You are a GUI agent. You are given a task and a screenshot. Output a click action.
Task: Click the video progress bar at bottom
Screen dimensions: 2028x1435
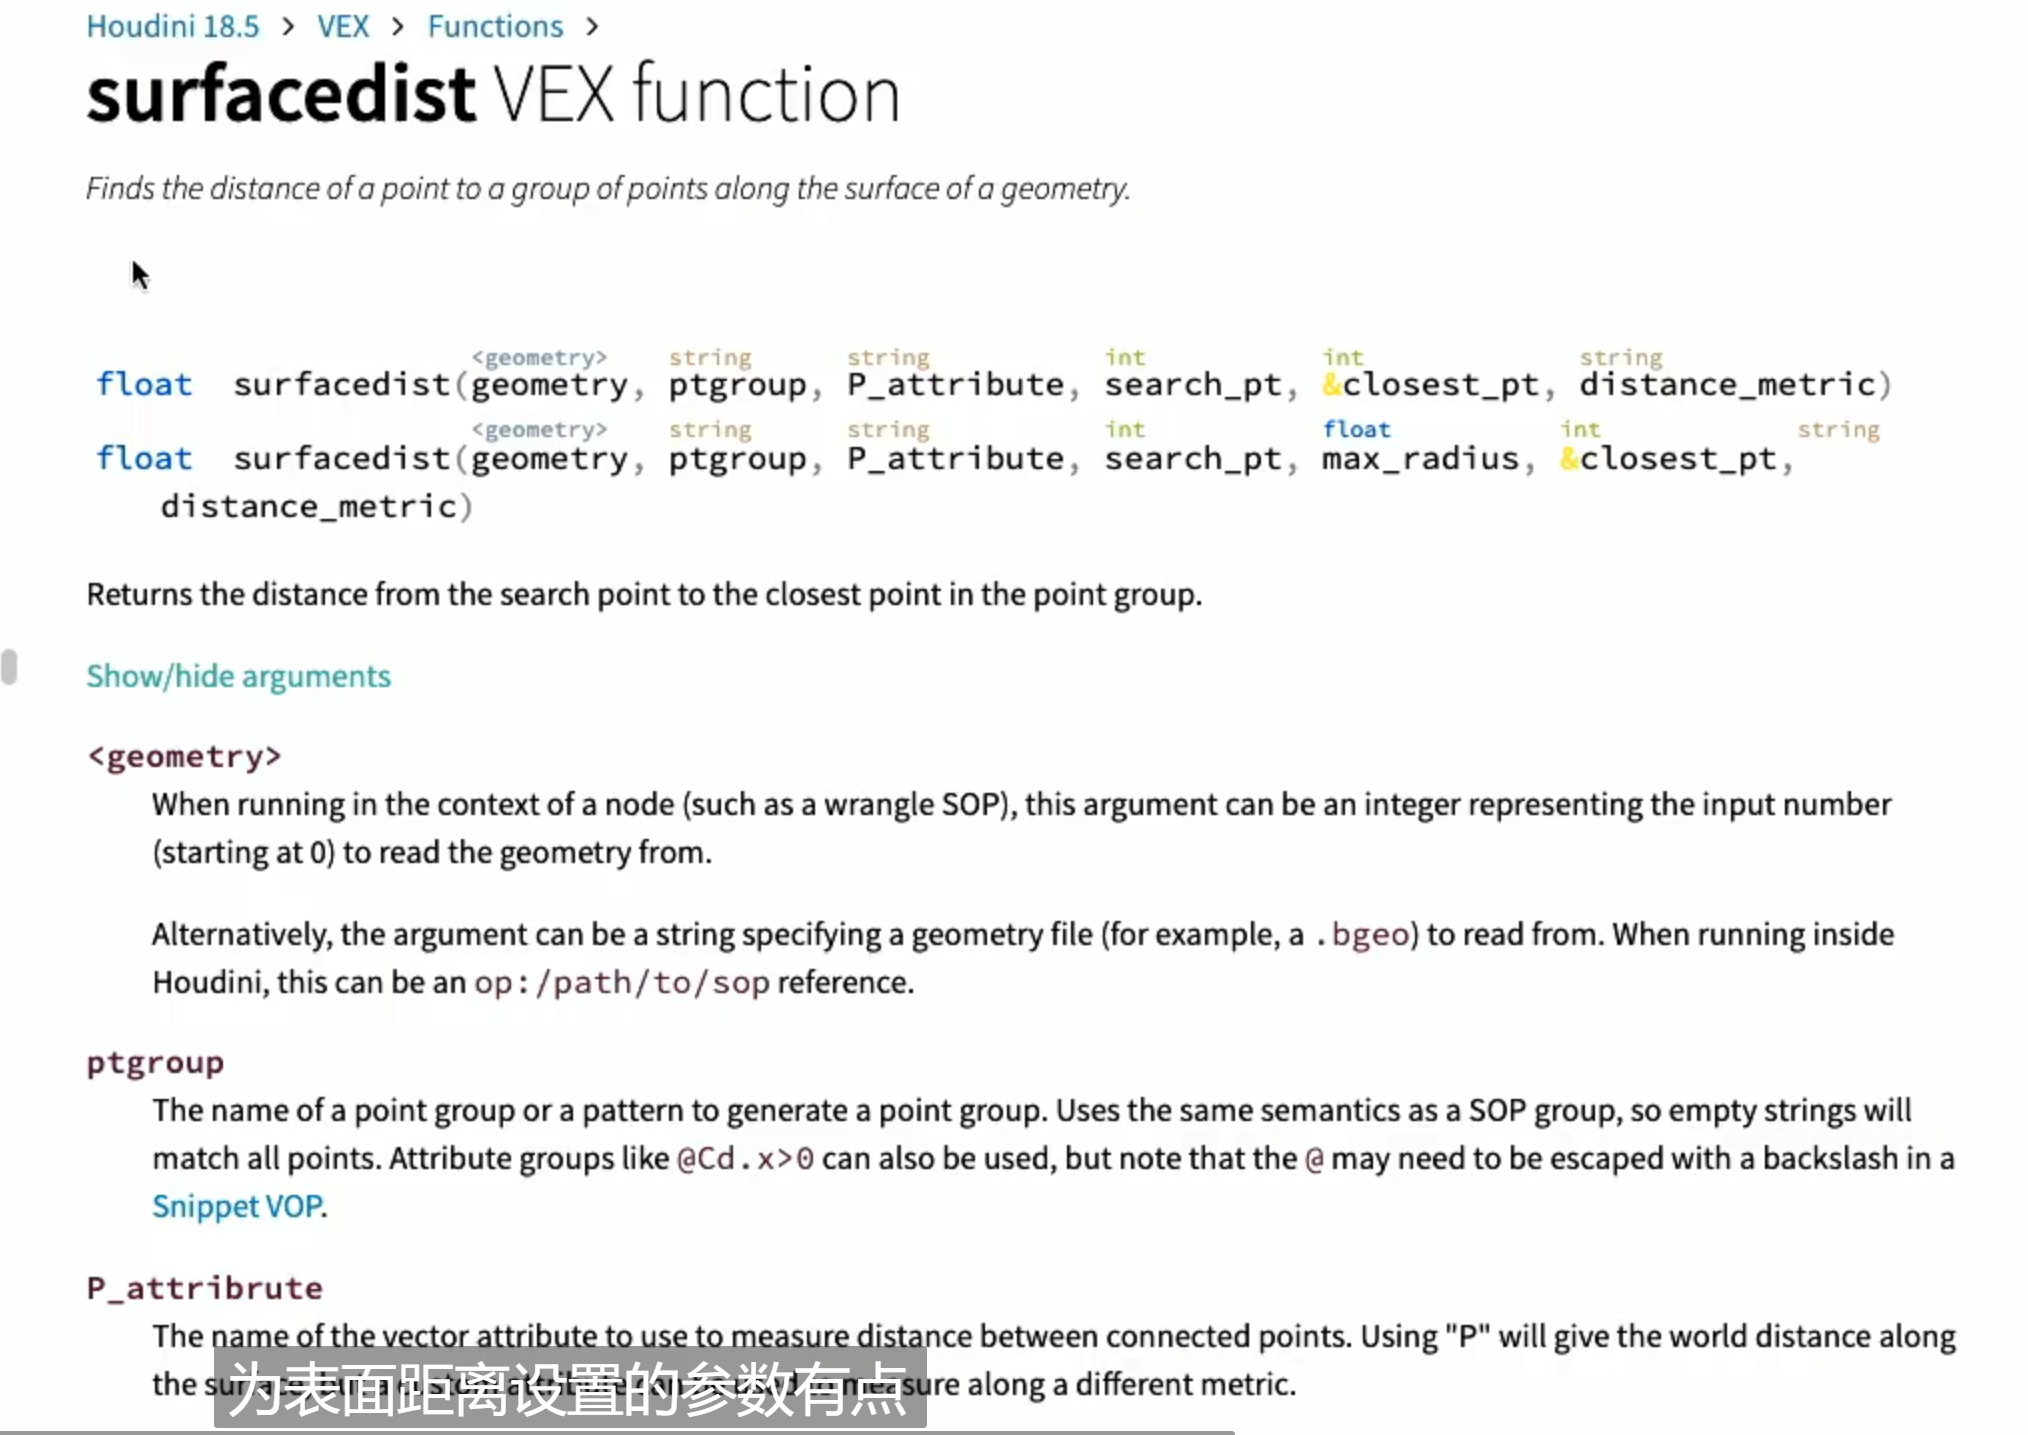click(x=617, y=1432)
